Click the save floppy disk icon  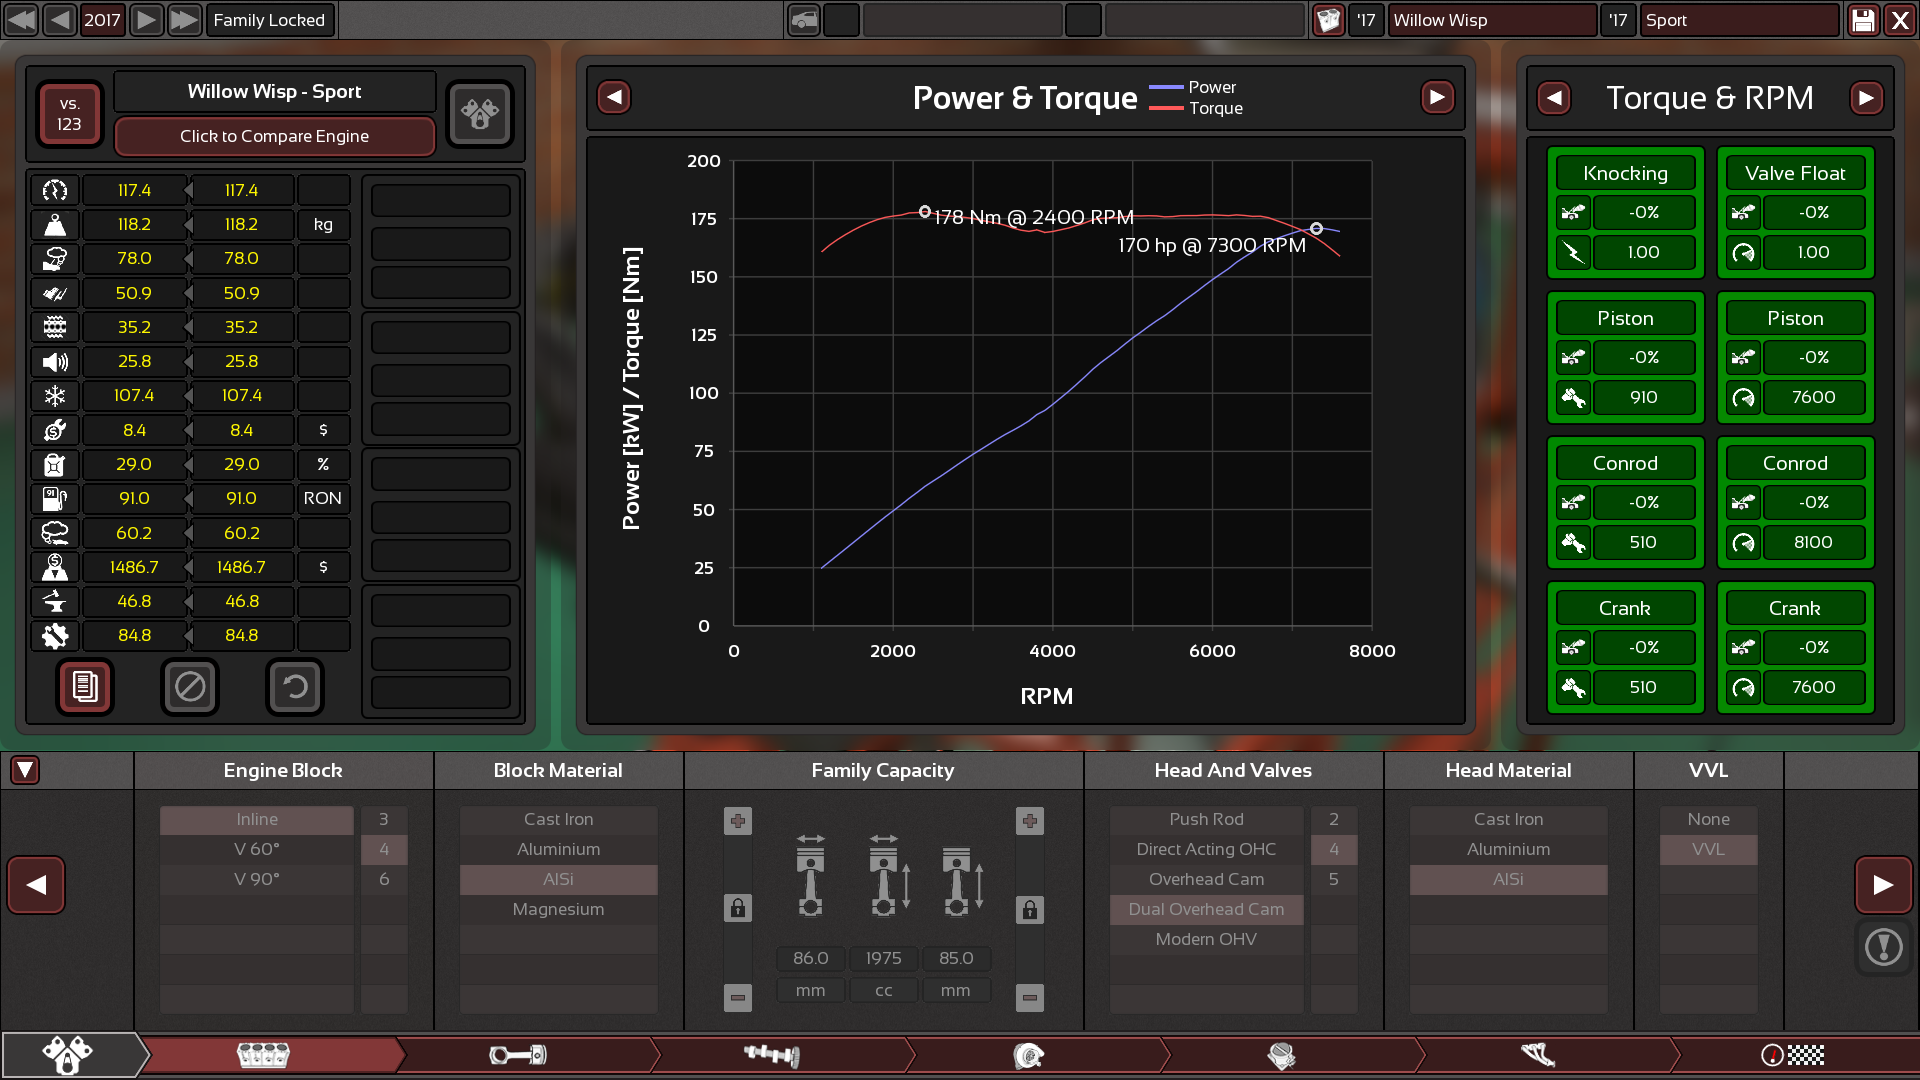point(1863,20)
